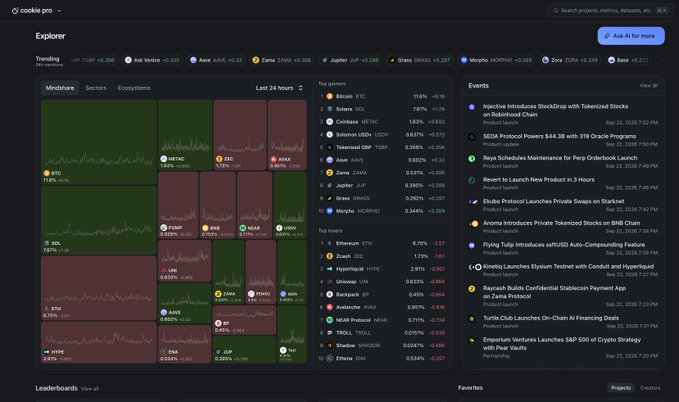Click the Morpho icon in Top gainers
Viewport: 679px width, 402px height.
pos(330,211)
